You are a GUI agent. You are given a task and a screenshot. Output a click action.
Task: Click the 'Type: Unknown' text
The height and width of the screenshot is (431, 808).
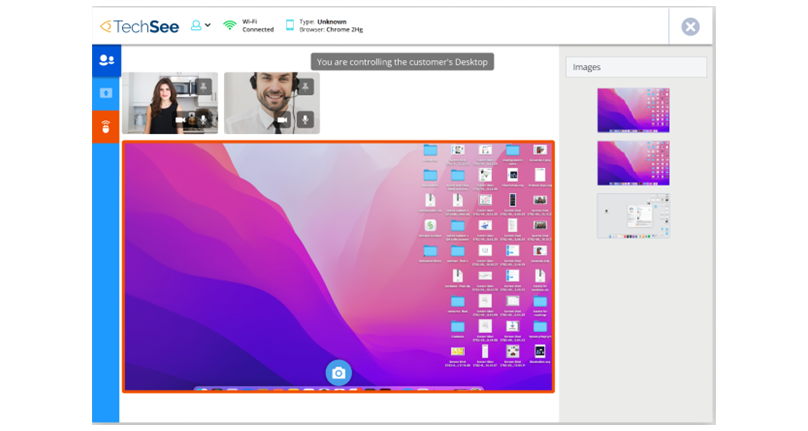pyautogui.click(x=323, y=22)
